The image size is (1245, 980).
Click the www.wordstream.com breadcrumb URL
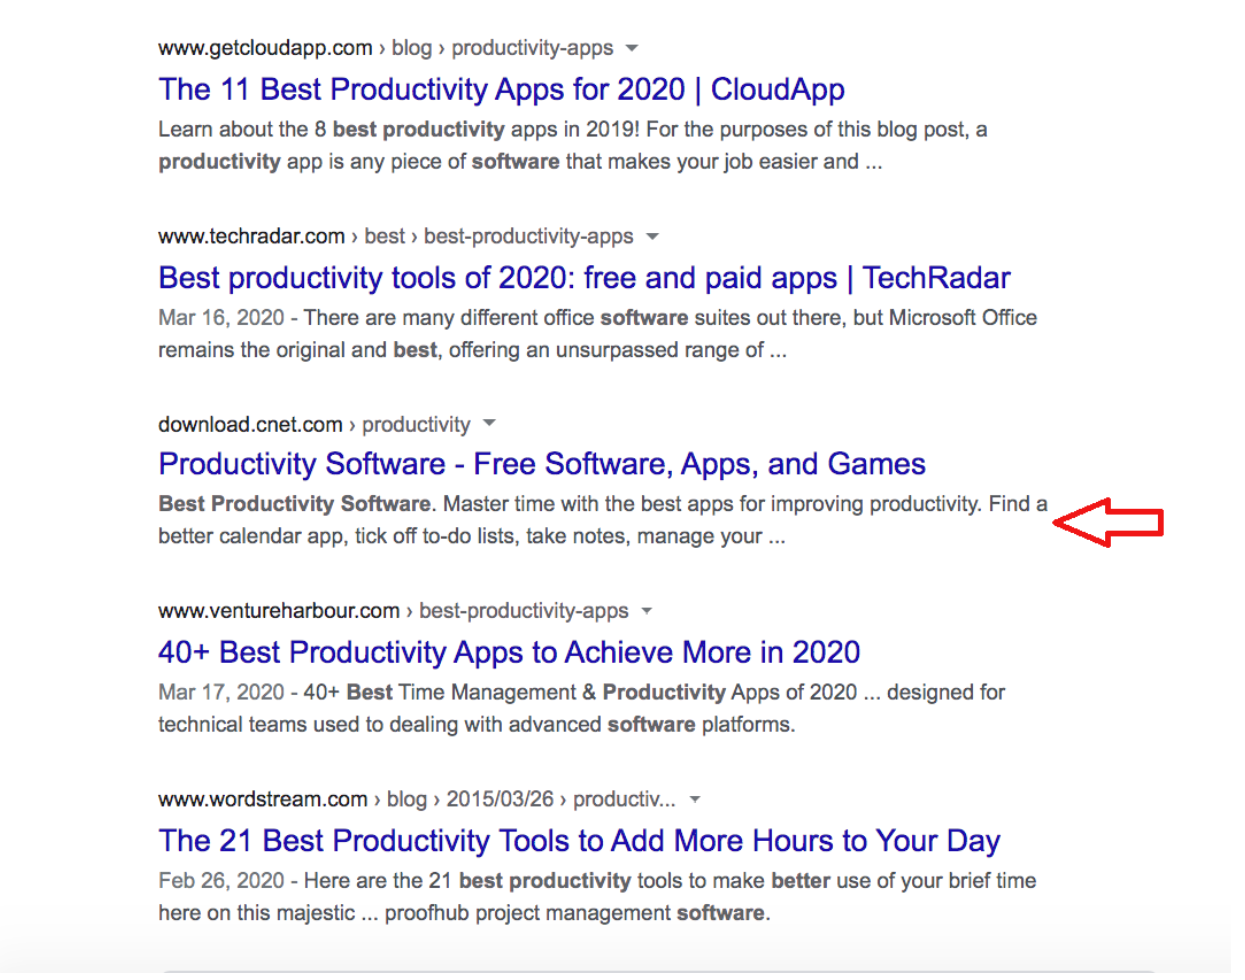click(262, 798)
